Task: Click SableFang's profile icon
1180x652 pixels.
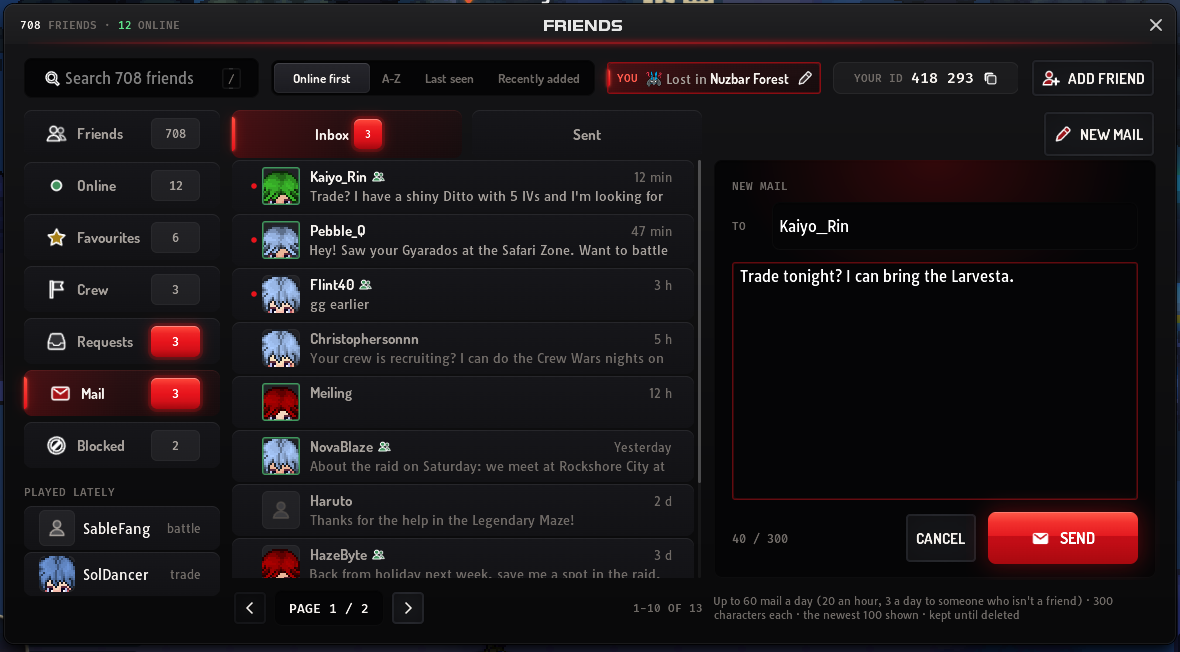Action: click(x=56, y=529)
